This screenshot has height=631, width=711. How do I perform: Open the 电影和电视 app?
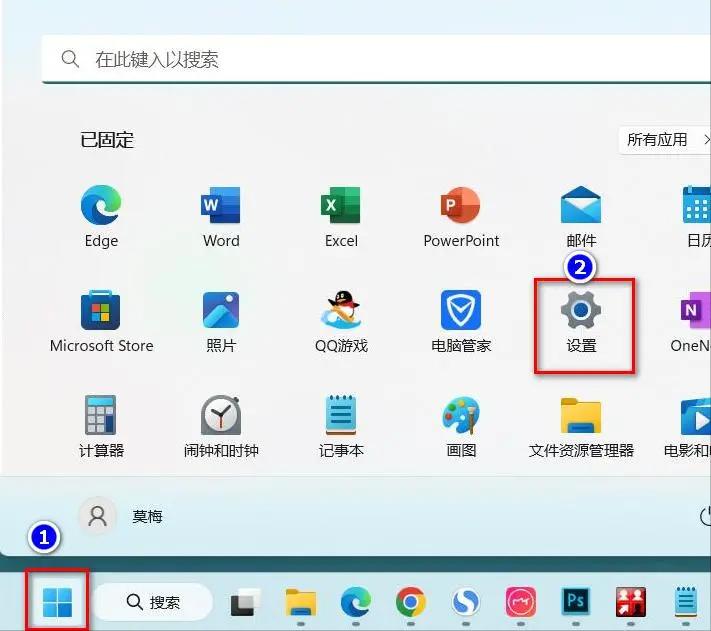[x=688, y=427]
